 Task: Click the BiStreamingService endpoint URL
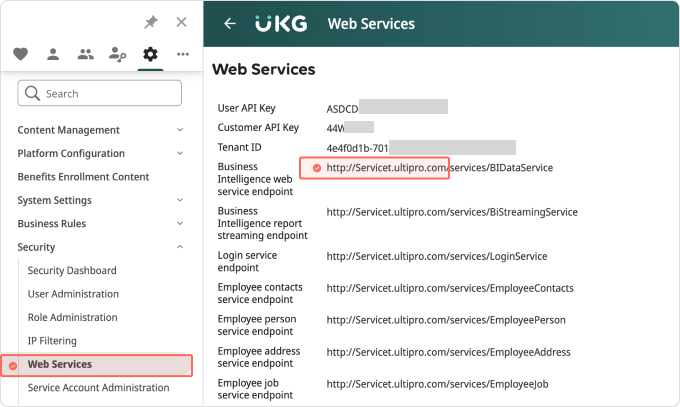pyautogui.click(x=452, y=212)
